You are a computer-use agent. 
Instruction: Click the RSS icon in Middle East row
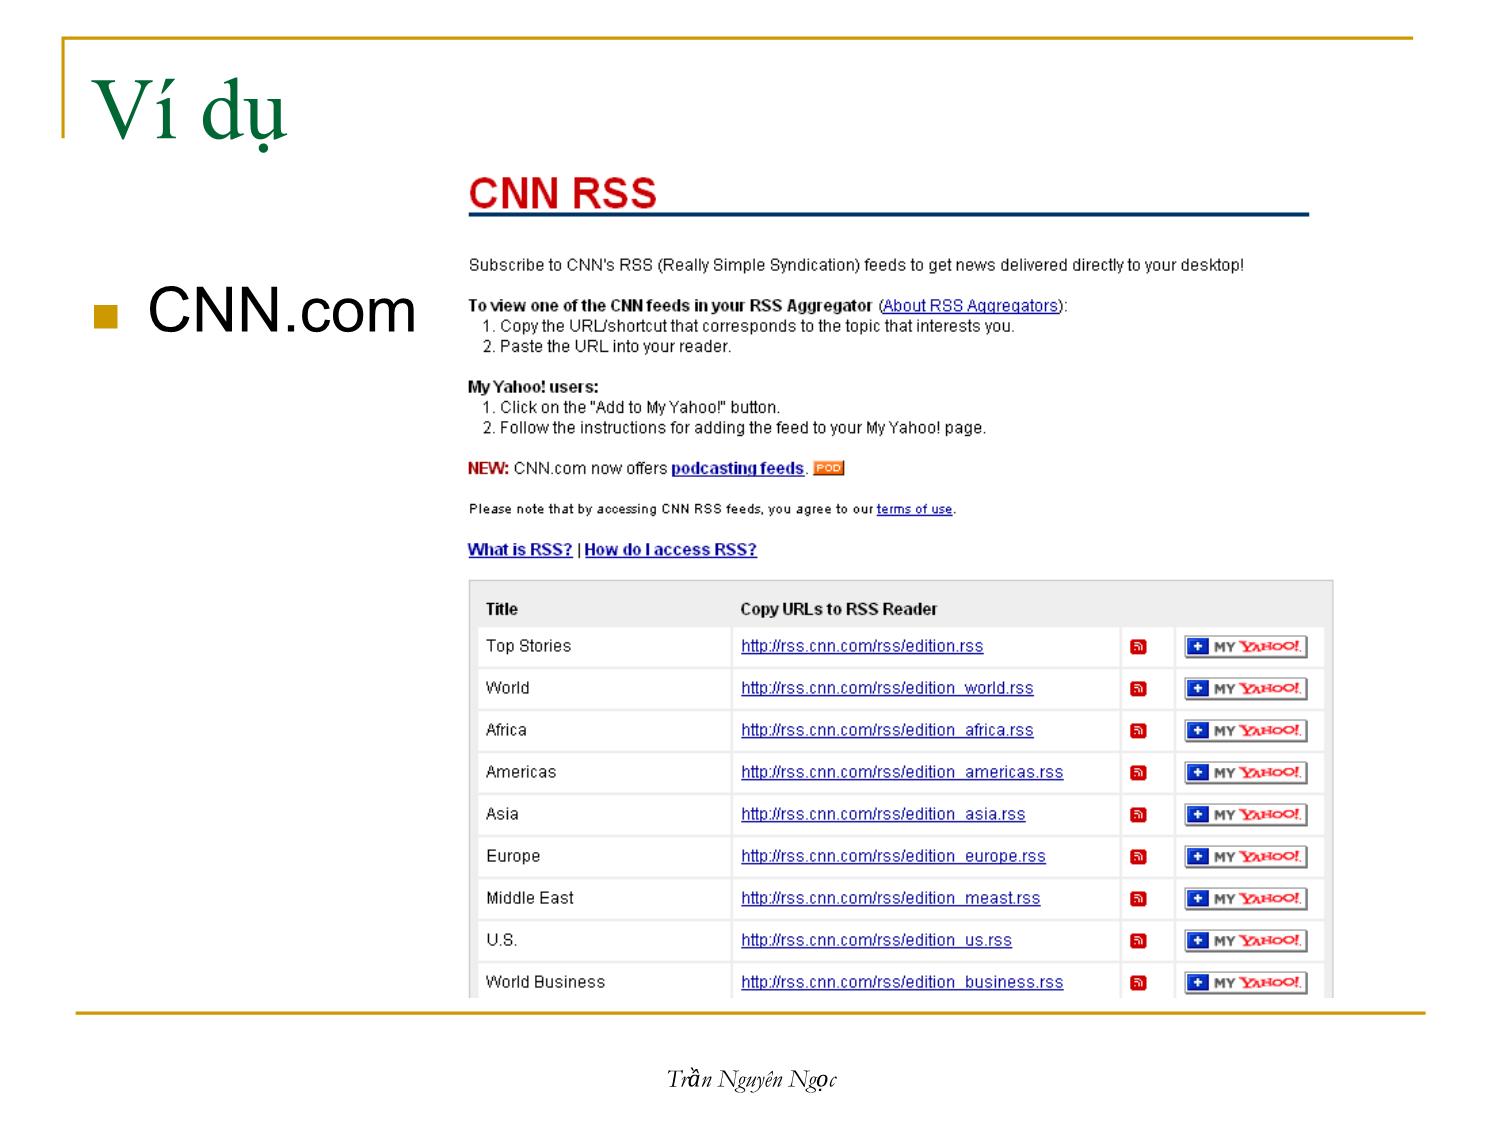(x=1138, y=899)
